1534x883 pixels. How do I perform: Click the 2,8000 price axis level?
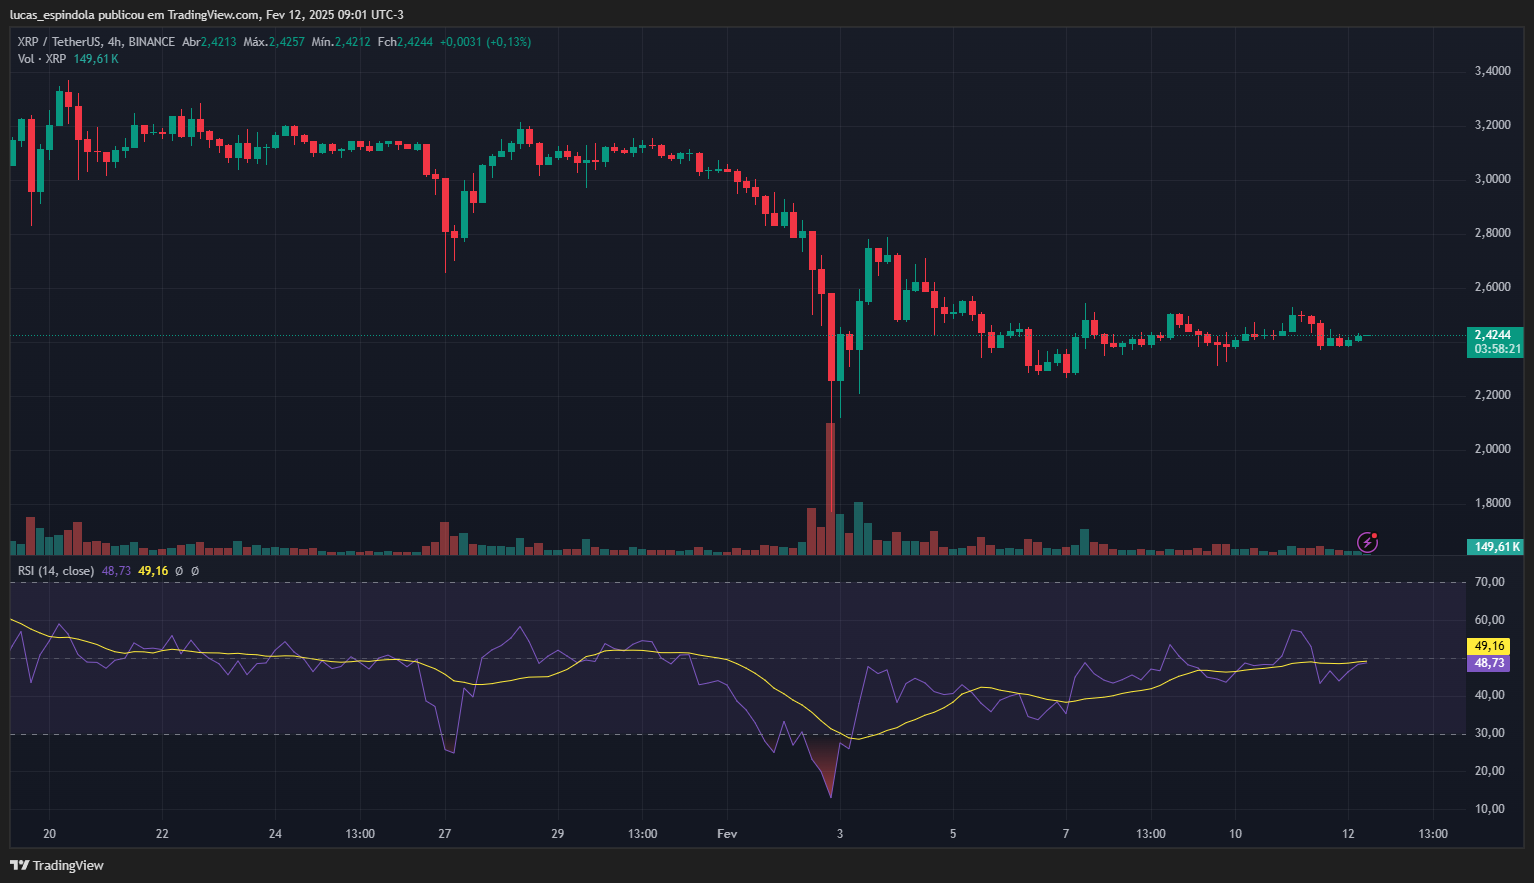click(x=1492, y=233)
